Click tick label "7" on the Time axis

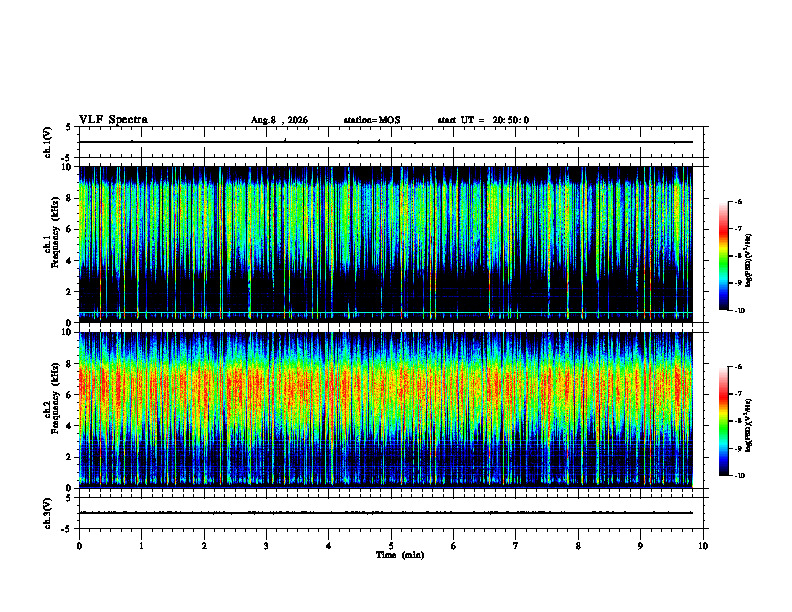click(516, 546)
